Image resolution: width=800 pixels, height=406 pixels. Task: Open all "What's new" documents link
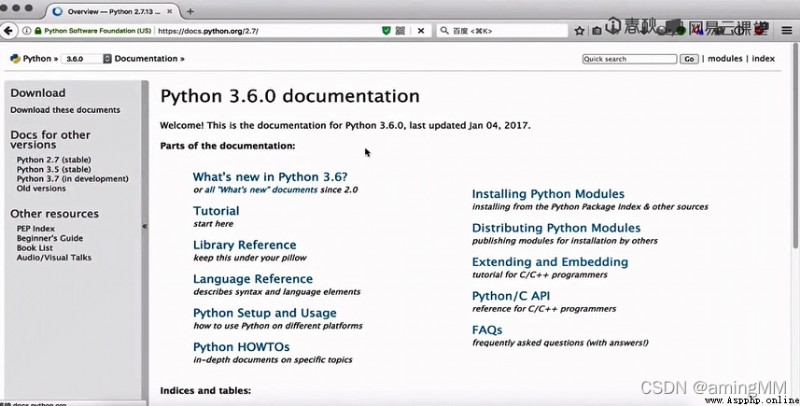click(x=261, y=190)
